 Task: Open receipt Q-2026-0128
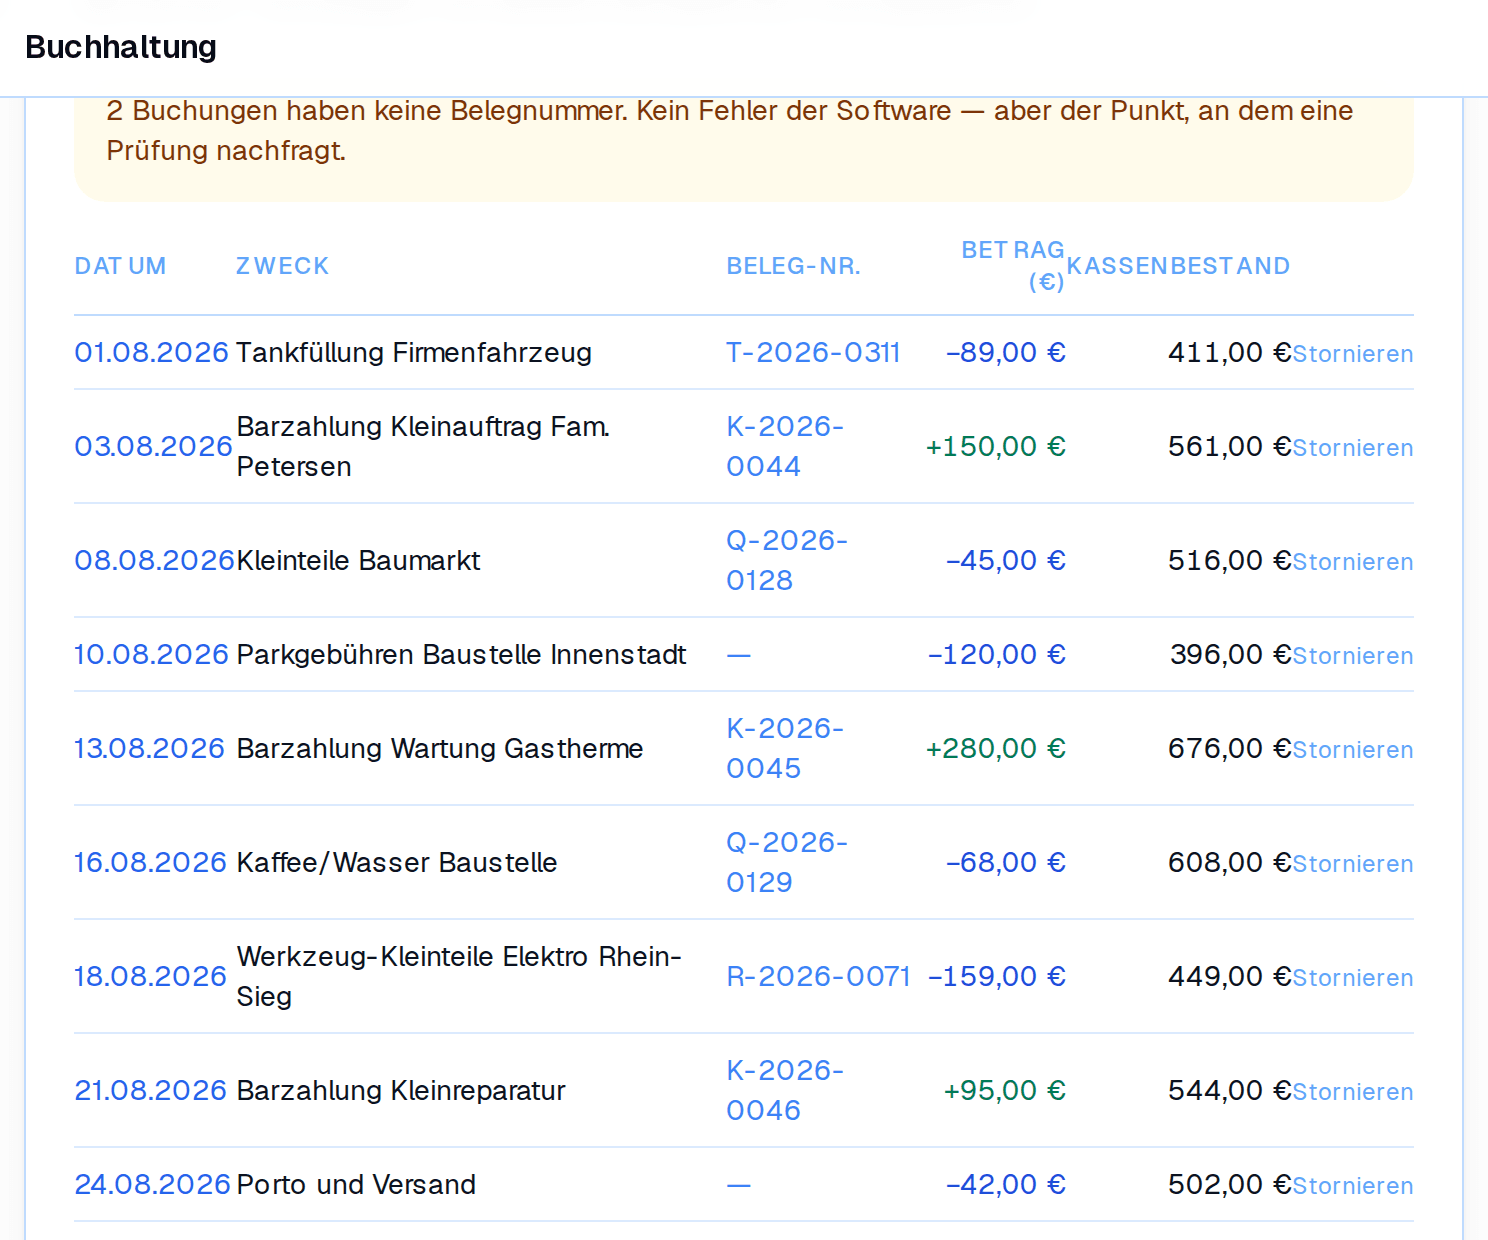point(787,560)
